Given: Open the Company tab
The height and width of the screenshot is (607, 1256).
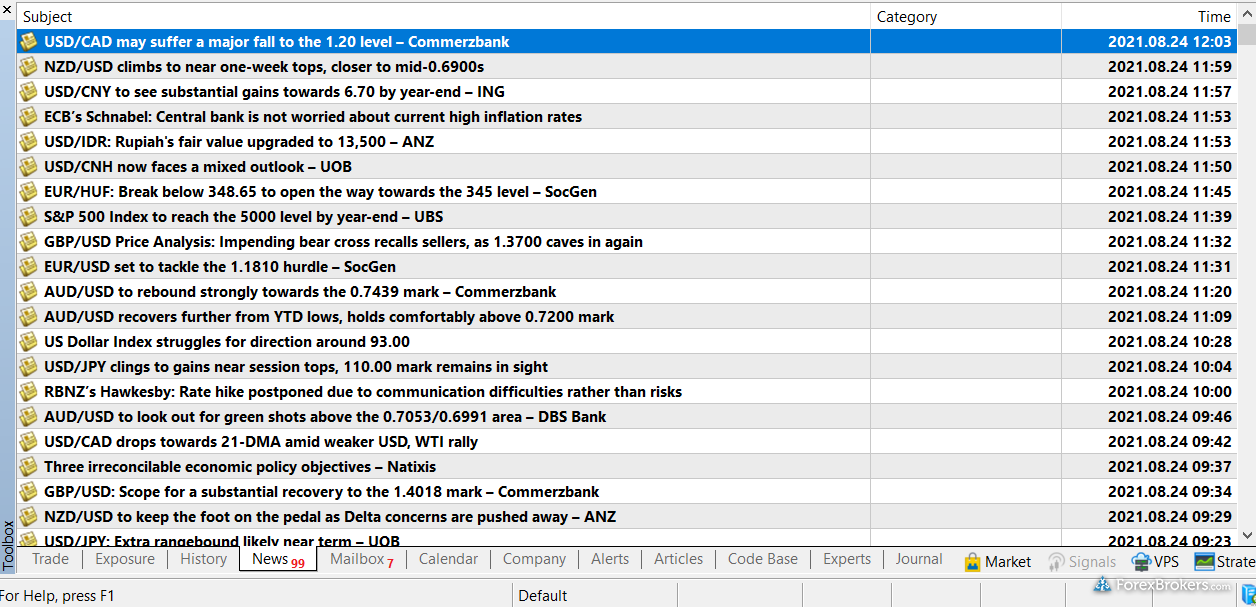Looking at the screenshot, I should pyautogui.click(x=534, y=559).
